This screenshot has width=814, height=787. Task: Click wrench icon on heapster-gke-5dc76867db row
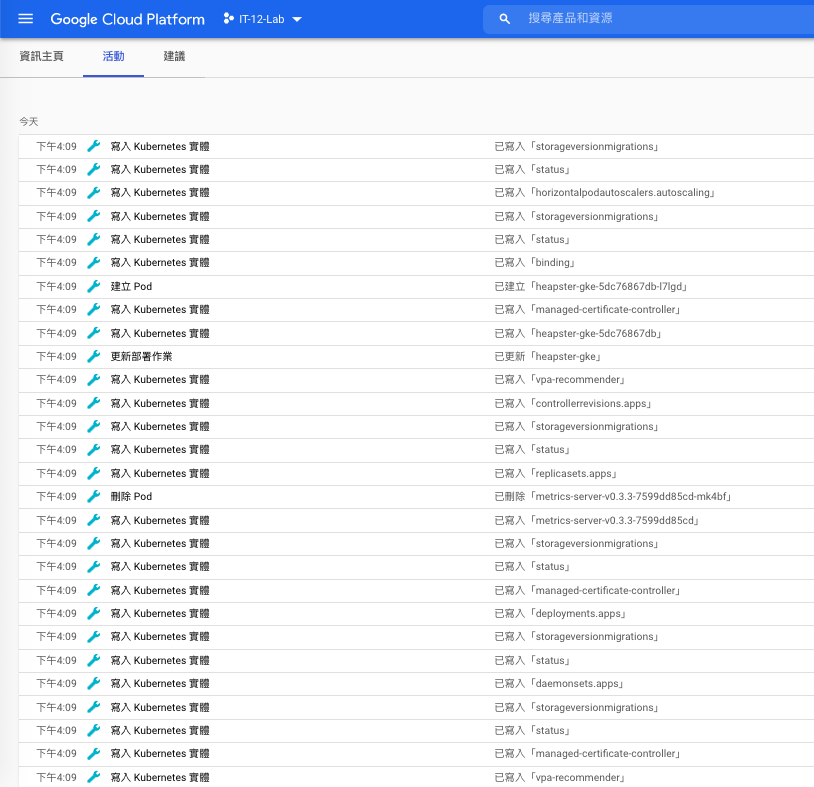pyautogui.click(x=94, y=333)
